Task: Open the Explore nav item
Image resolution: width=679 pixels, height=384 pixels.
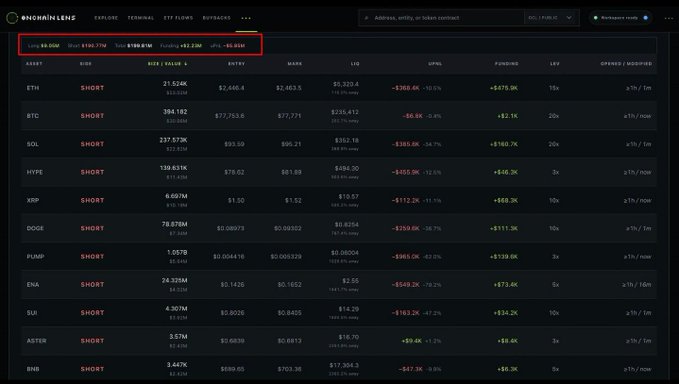Action: point(106,18)
